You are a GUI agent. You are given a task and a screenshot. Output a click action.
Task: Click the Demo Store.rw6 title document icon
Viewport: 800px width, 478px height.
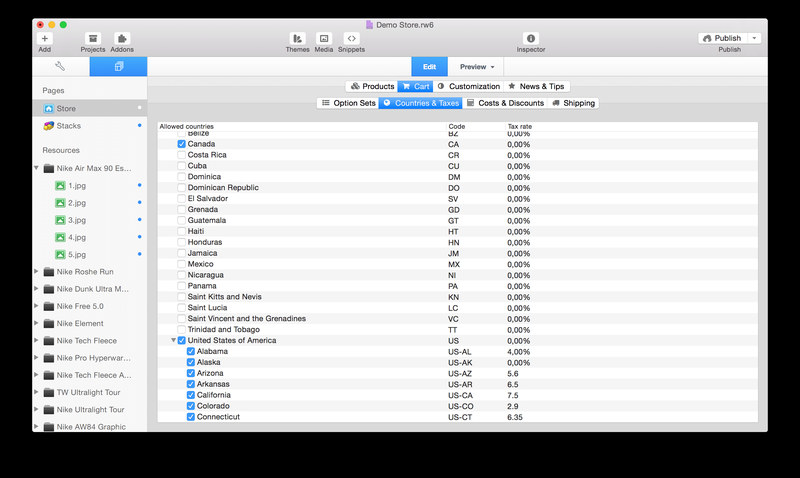click(x=369, y=24)
